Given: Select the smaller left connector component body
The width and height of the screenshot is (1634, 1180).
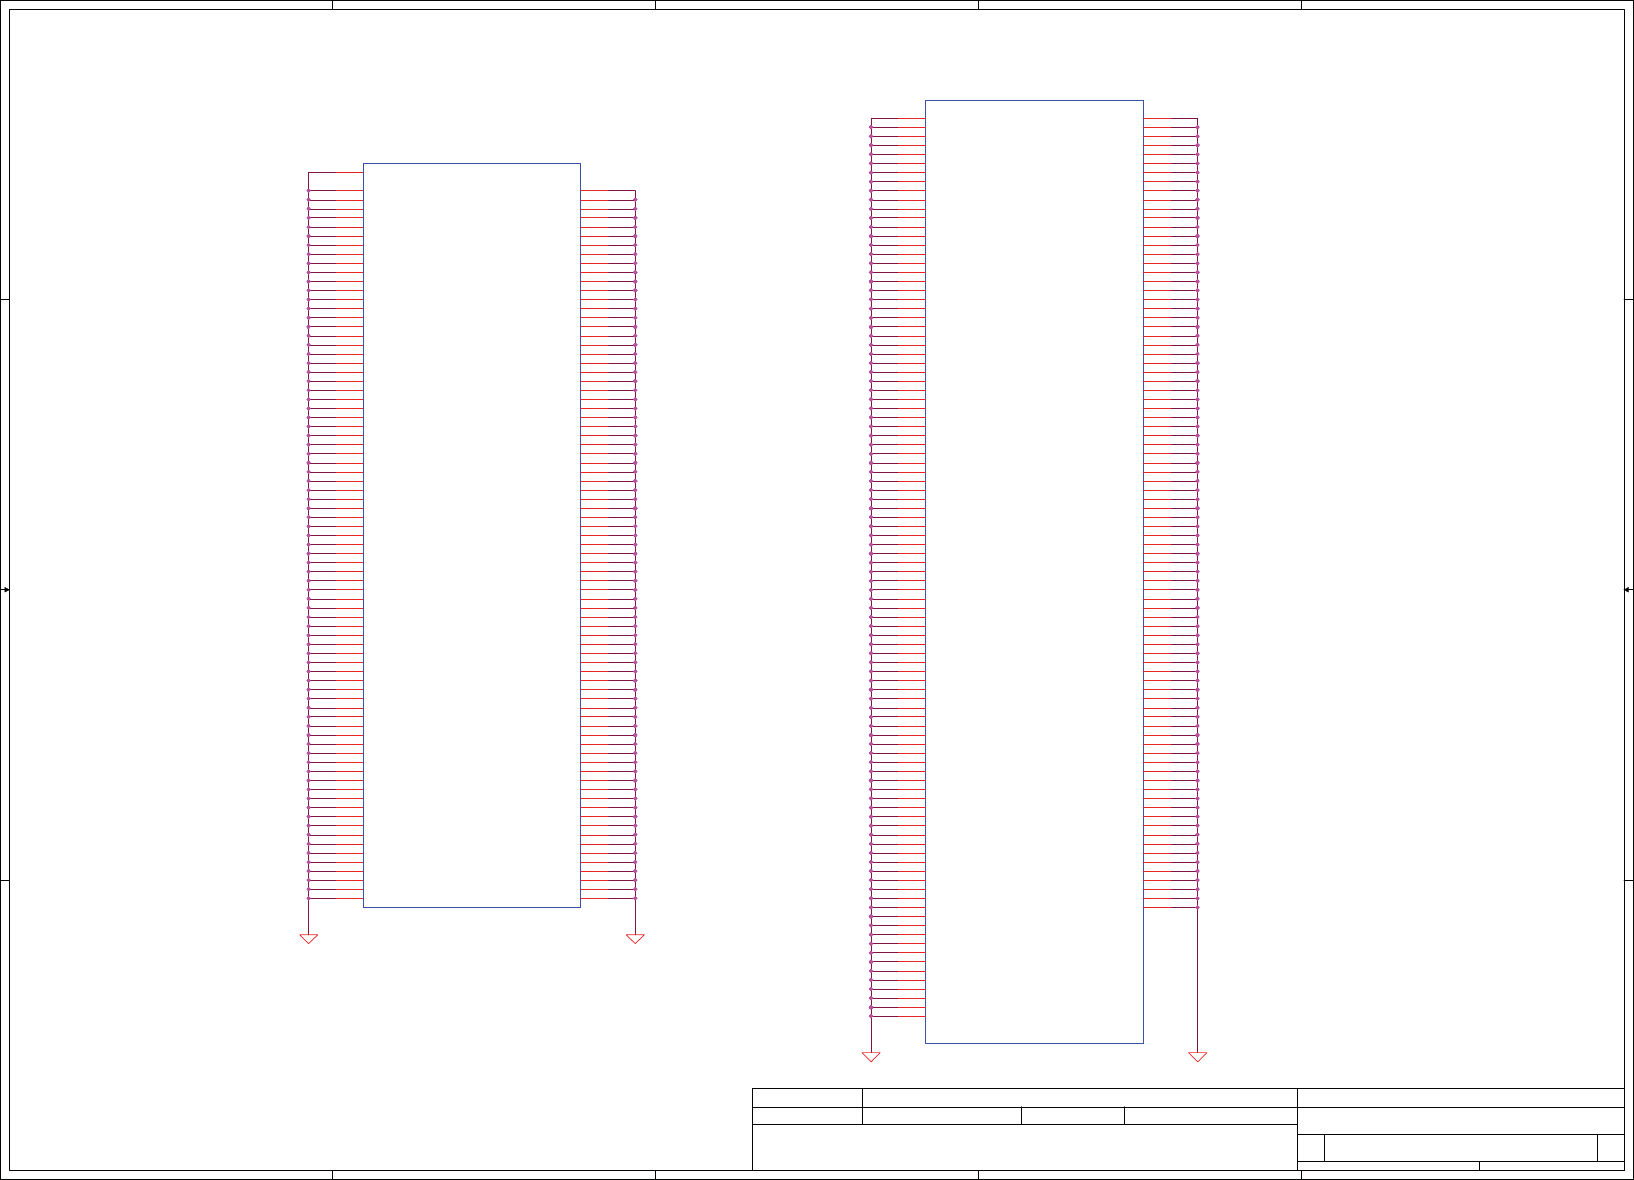Looking at the screenshot, I should click(x=471, y=535).
